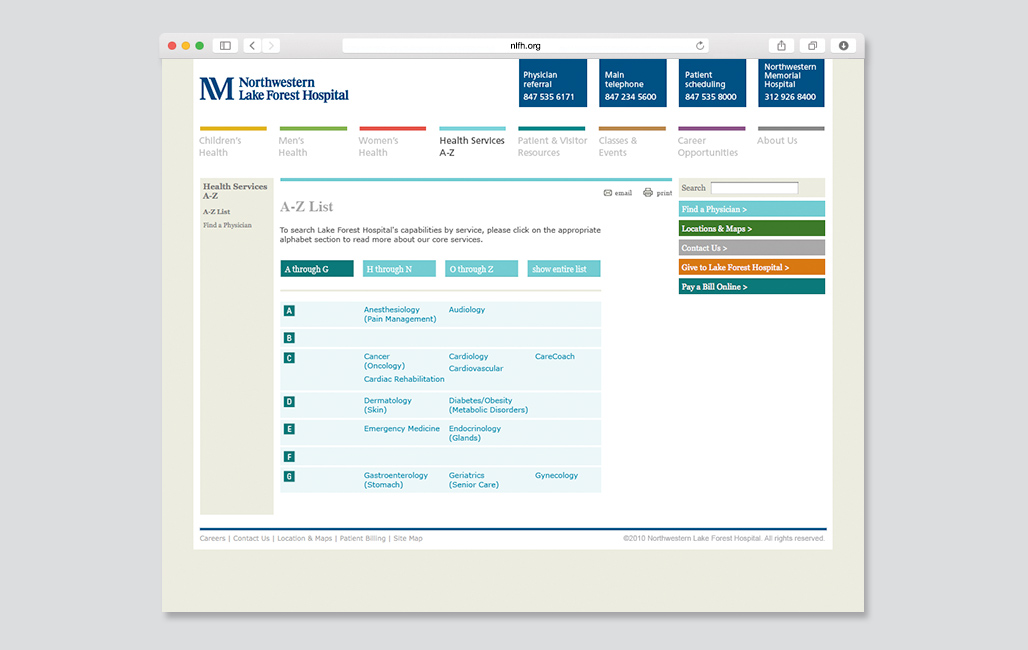Select the A through G tab
Screen dimensions: 1028x650
(317, 269)
